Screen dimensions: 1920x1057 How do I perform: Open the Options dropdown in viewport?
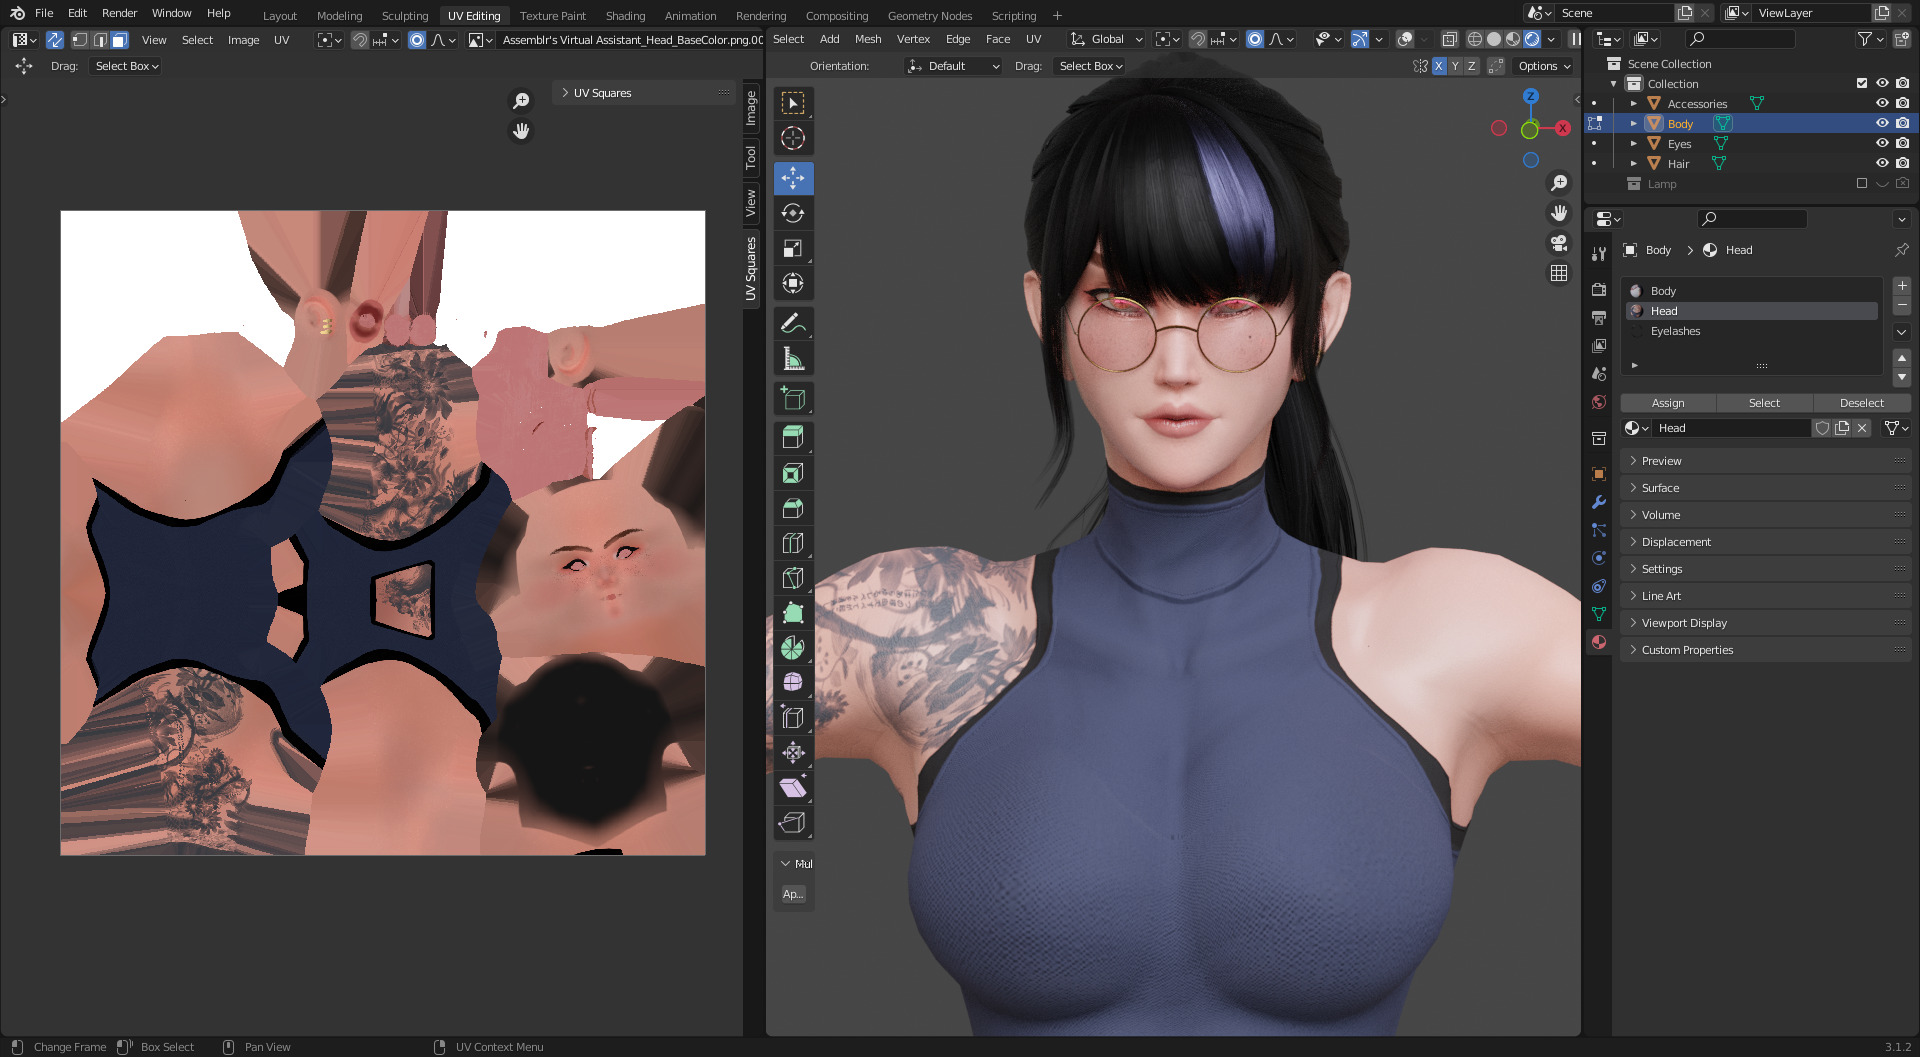coord(1544,66)
